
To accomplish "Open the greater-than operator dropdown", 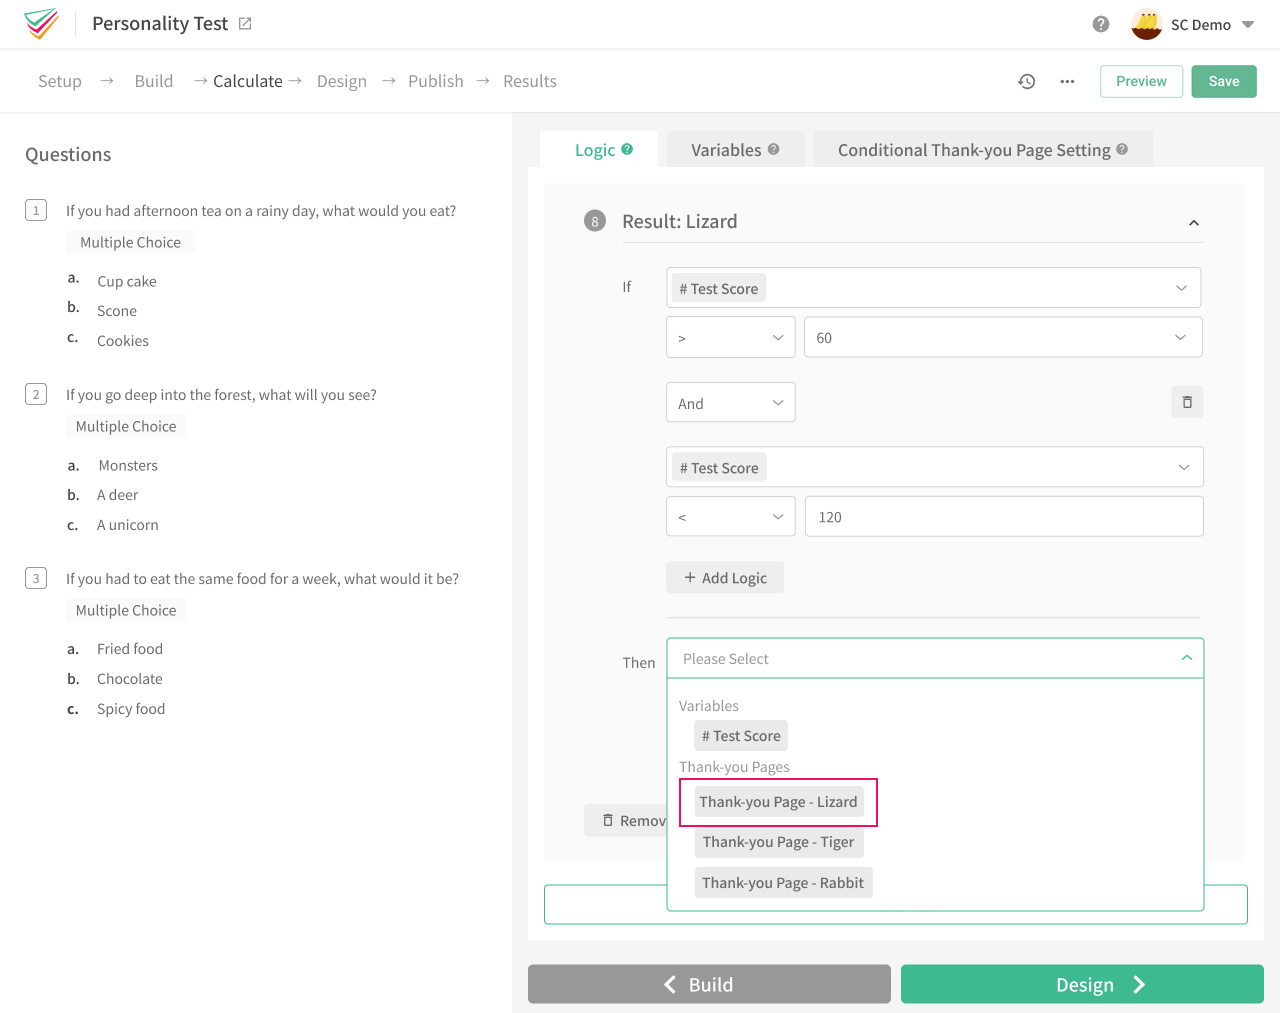I will pos(730,337).
